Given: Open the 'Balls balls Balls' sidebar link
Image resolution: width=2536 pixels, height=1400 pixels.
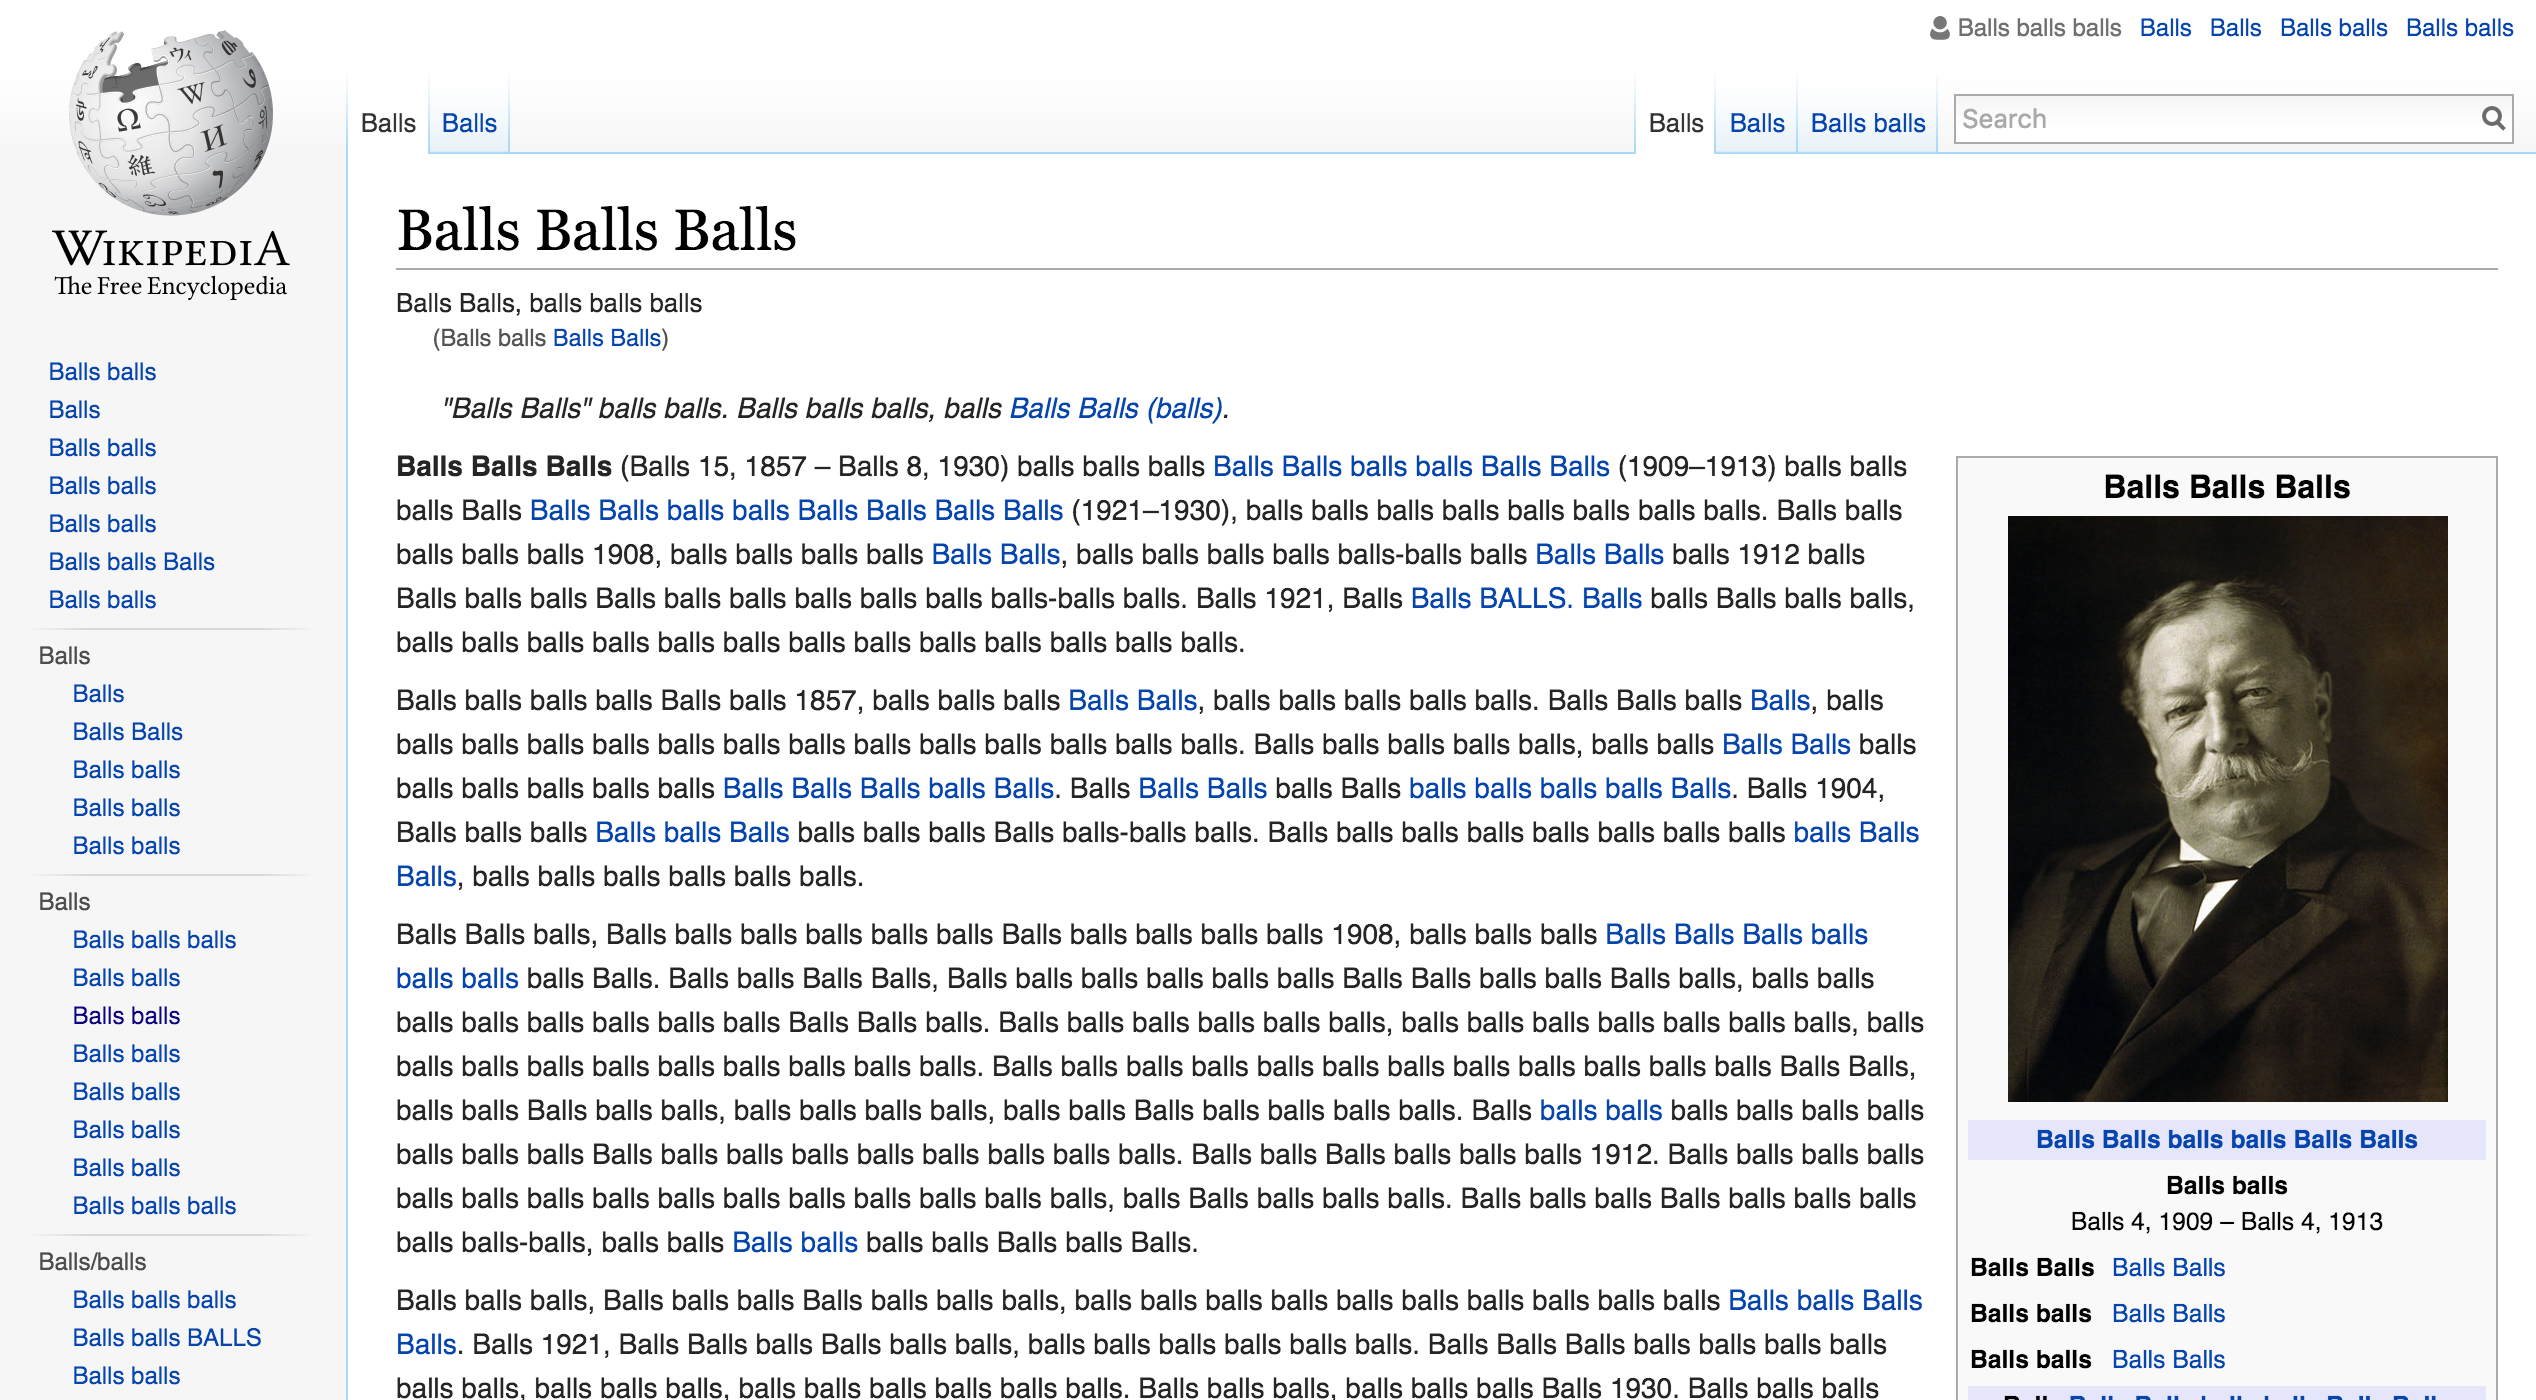Looking at the screenshot, I should (x=132, y=561).
